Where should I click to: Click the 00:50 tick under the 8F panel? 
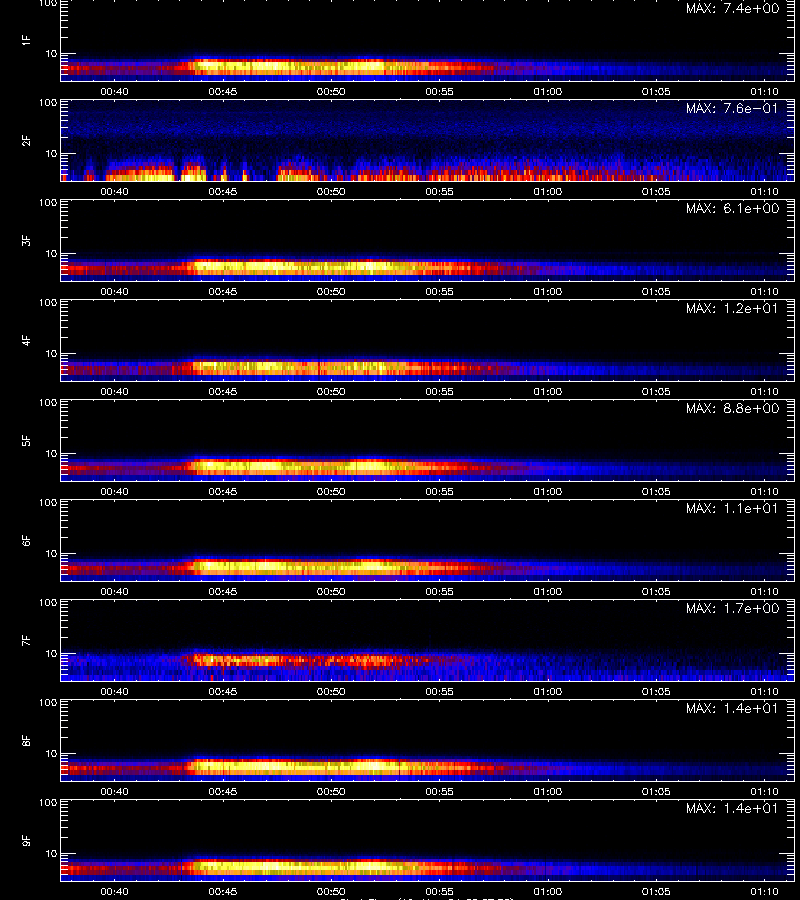pos(331,792)
